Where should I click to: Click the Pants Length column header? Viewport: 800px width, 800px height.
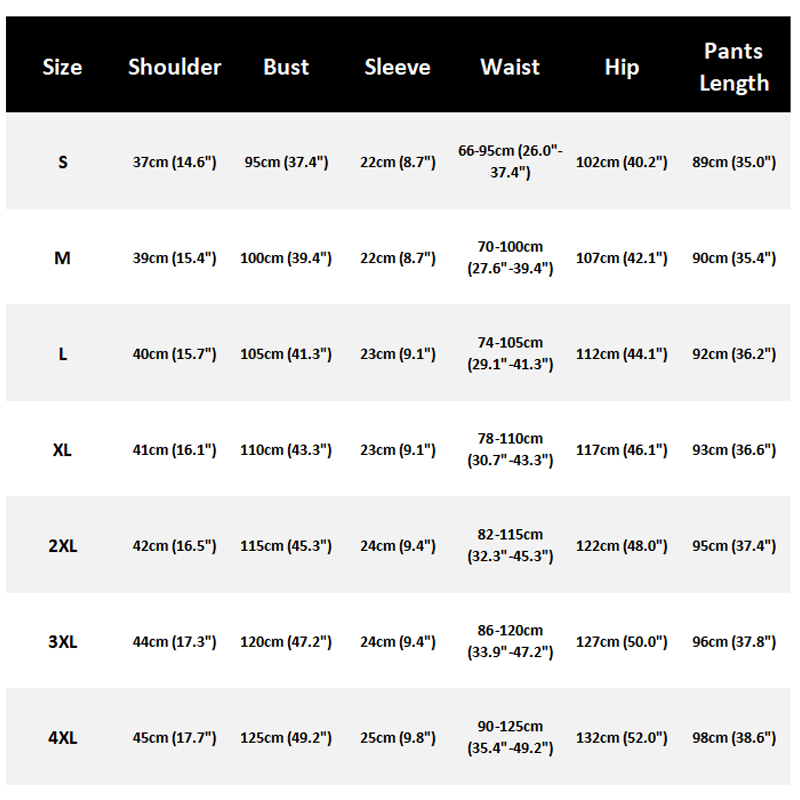(734, 67)
